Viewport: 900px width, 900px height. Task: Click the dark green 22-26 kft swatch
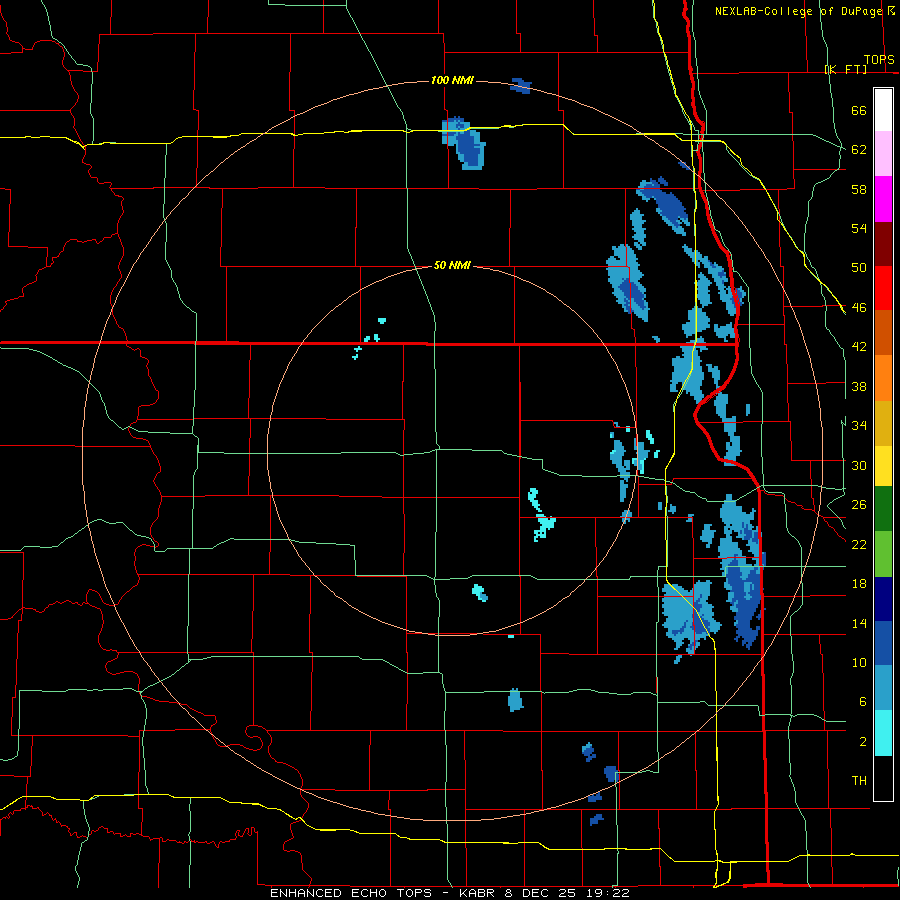[x=883, y=509]
